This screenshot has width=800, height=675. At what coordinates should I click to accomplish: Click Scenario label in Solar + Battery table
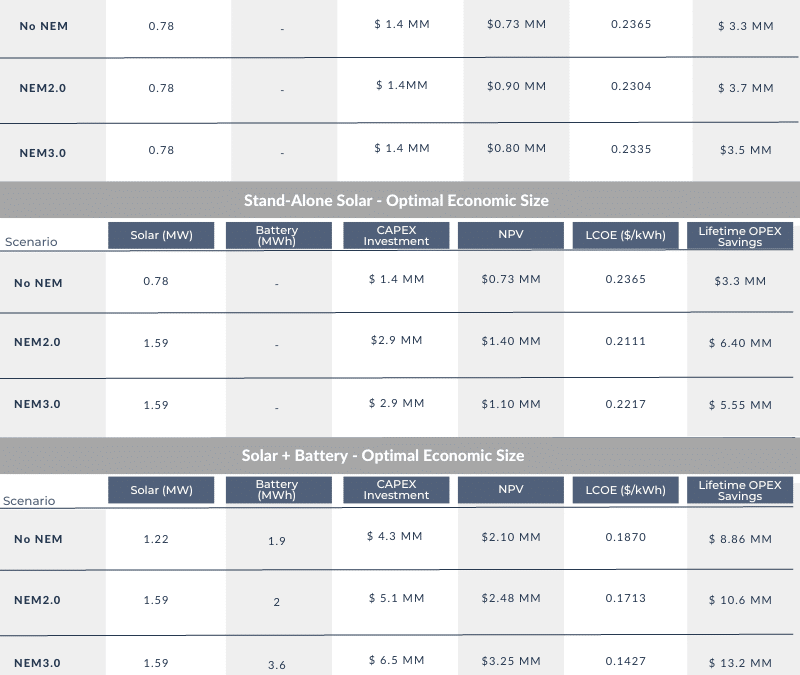click(x=30, y=501)
